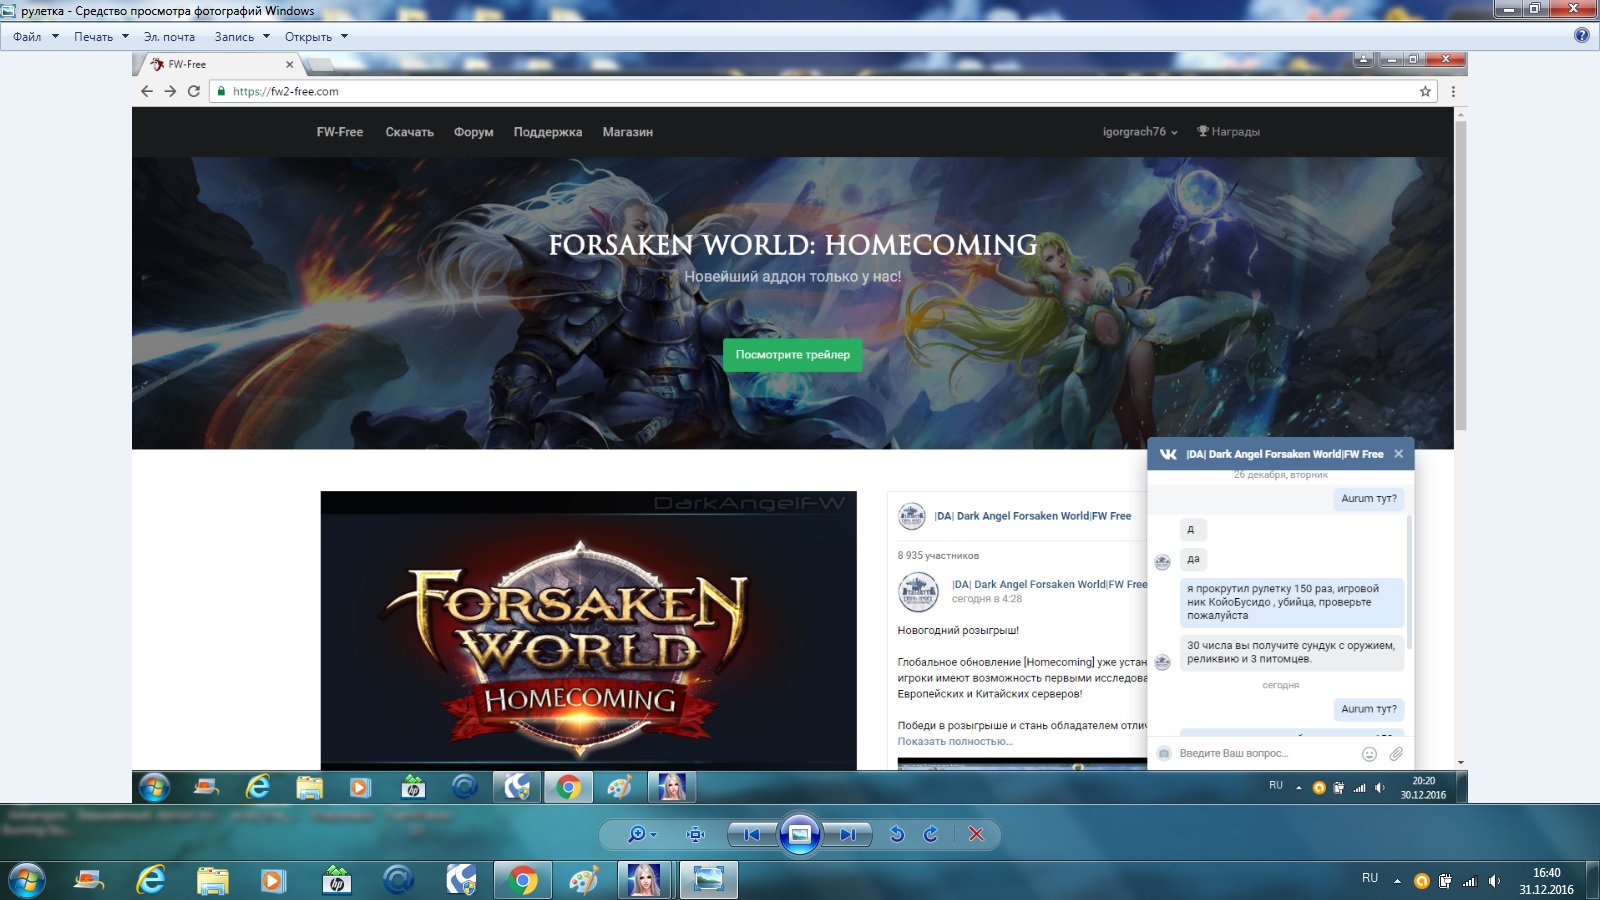Open File Explorer from the 16:40 taskbar

(212, 880)
